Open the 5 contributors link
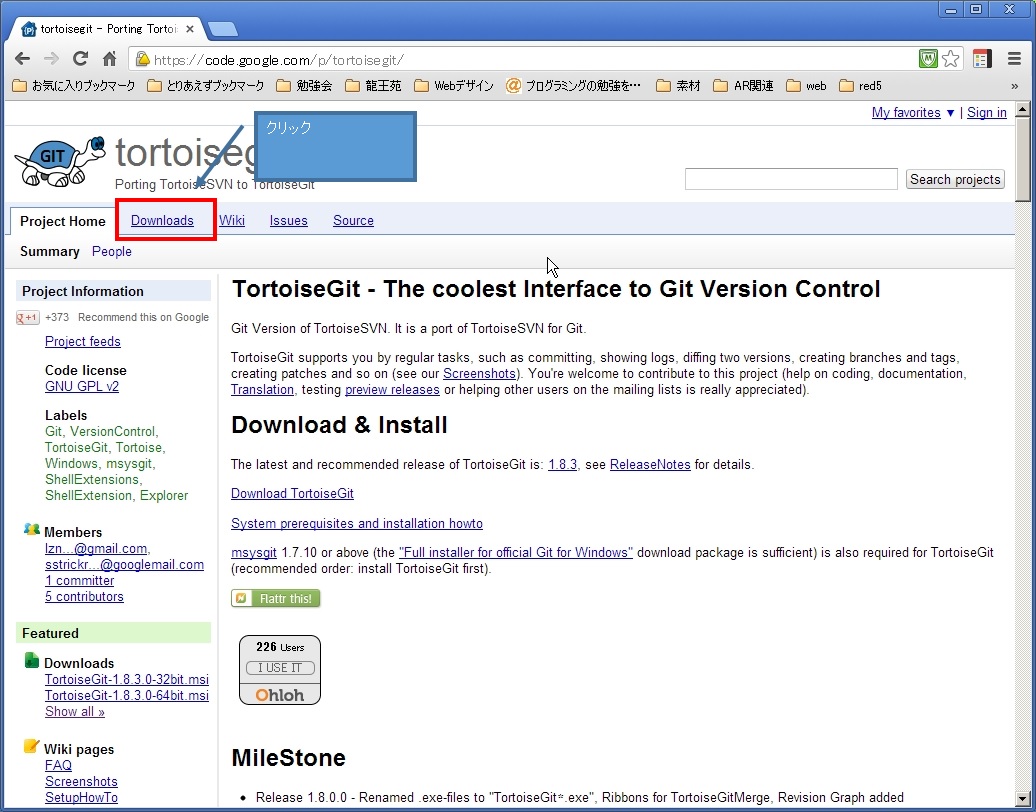Screen dimensions: 1036x812 tap(84, 597)
